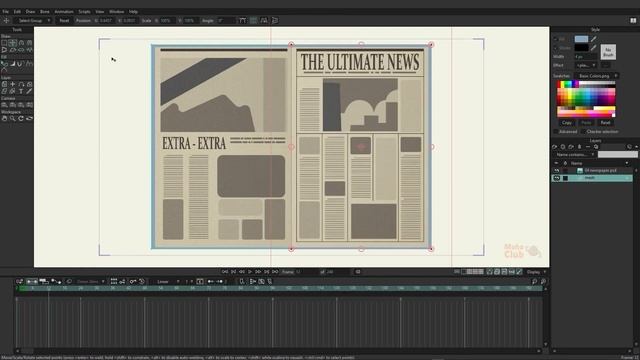Screen dimensions: 640x360
Task: Open the Scripts menu
Action: coord(84,11)
